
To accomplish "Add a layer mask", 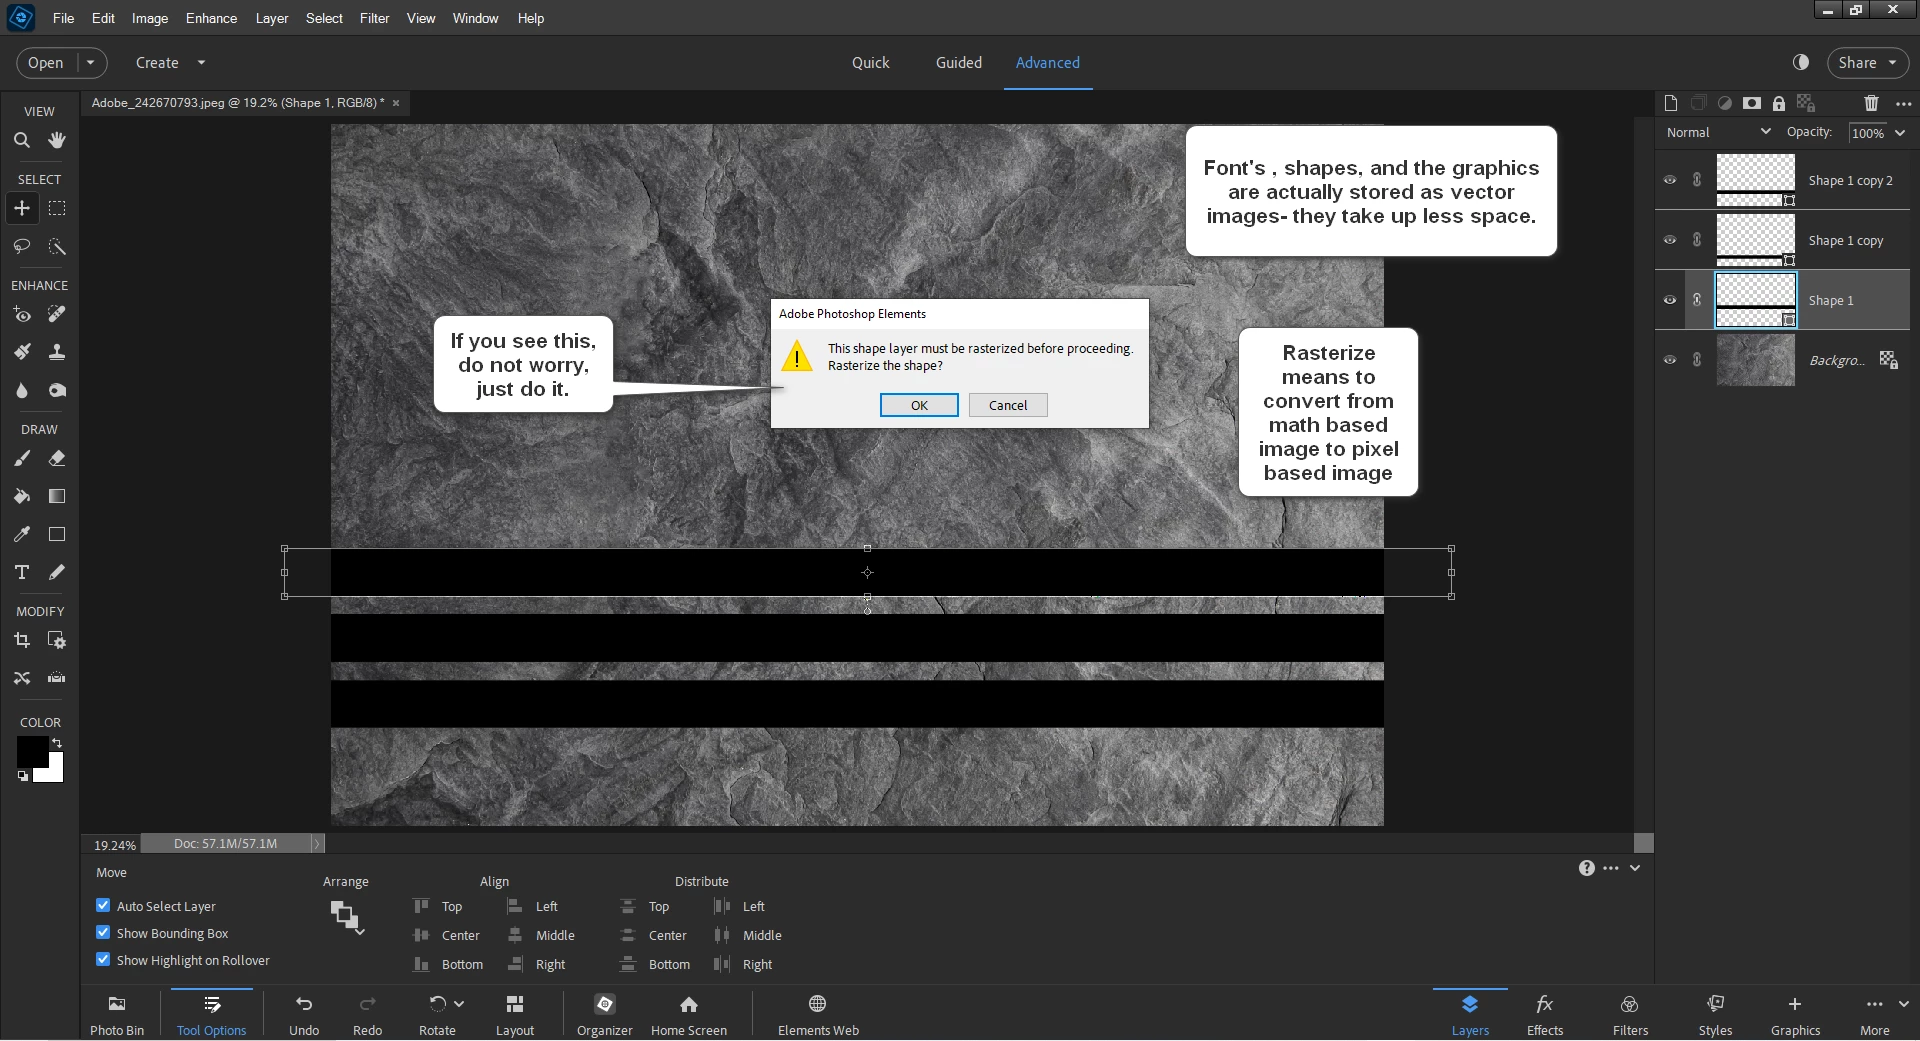I will pos(1751,103).
